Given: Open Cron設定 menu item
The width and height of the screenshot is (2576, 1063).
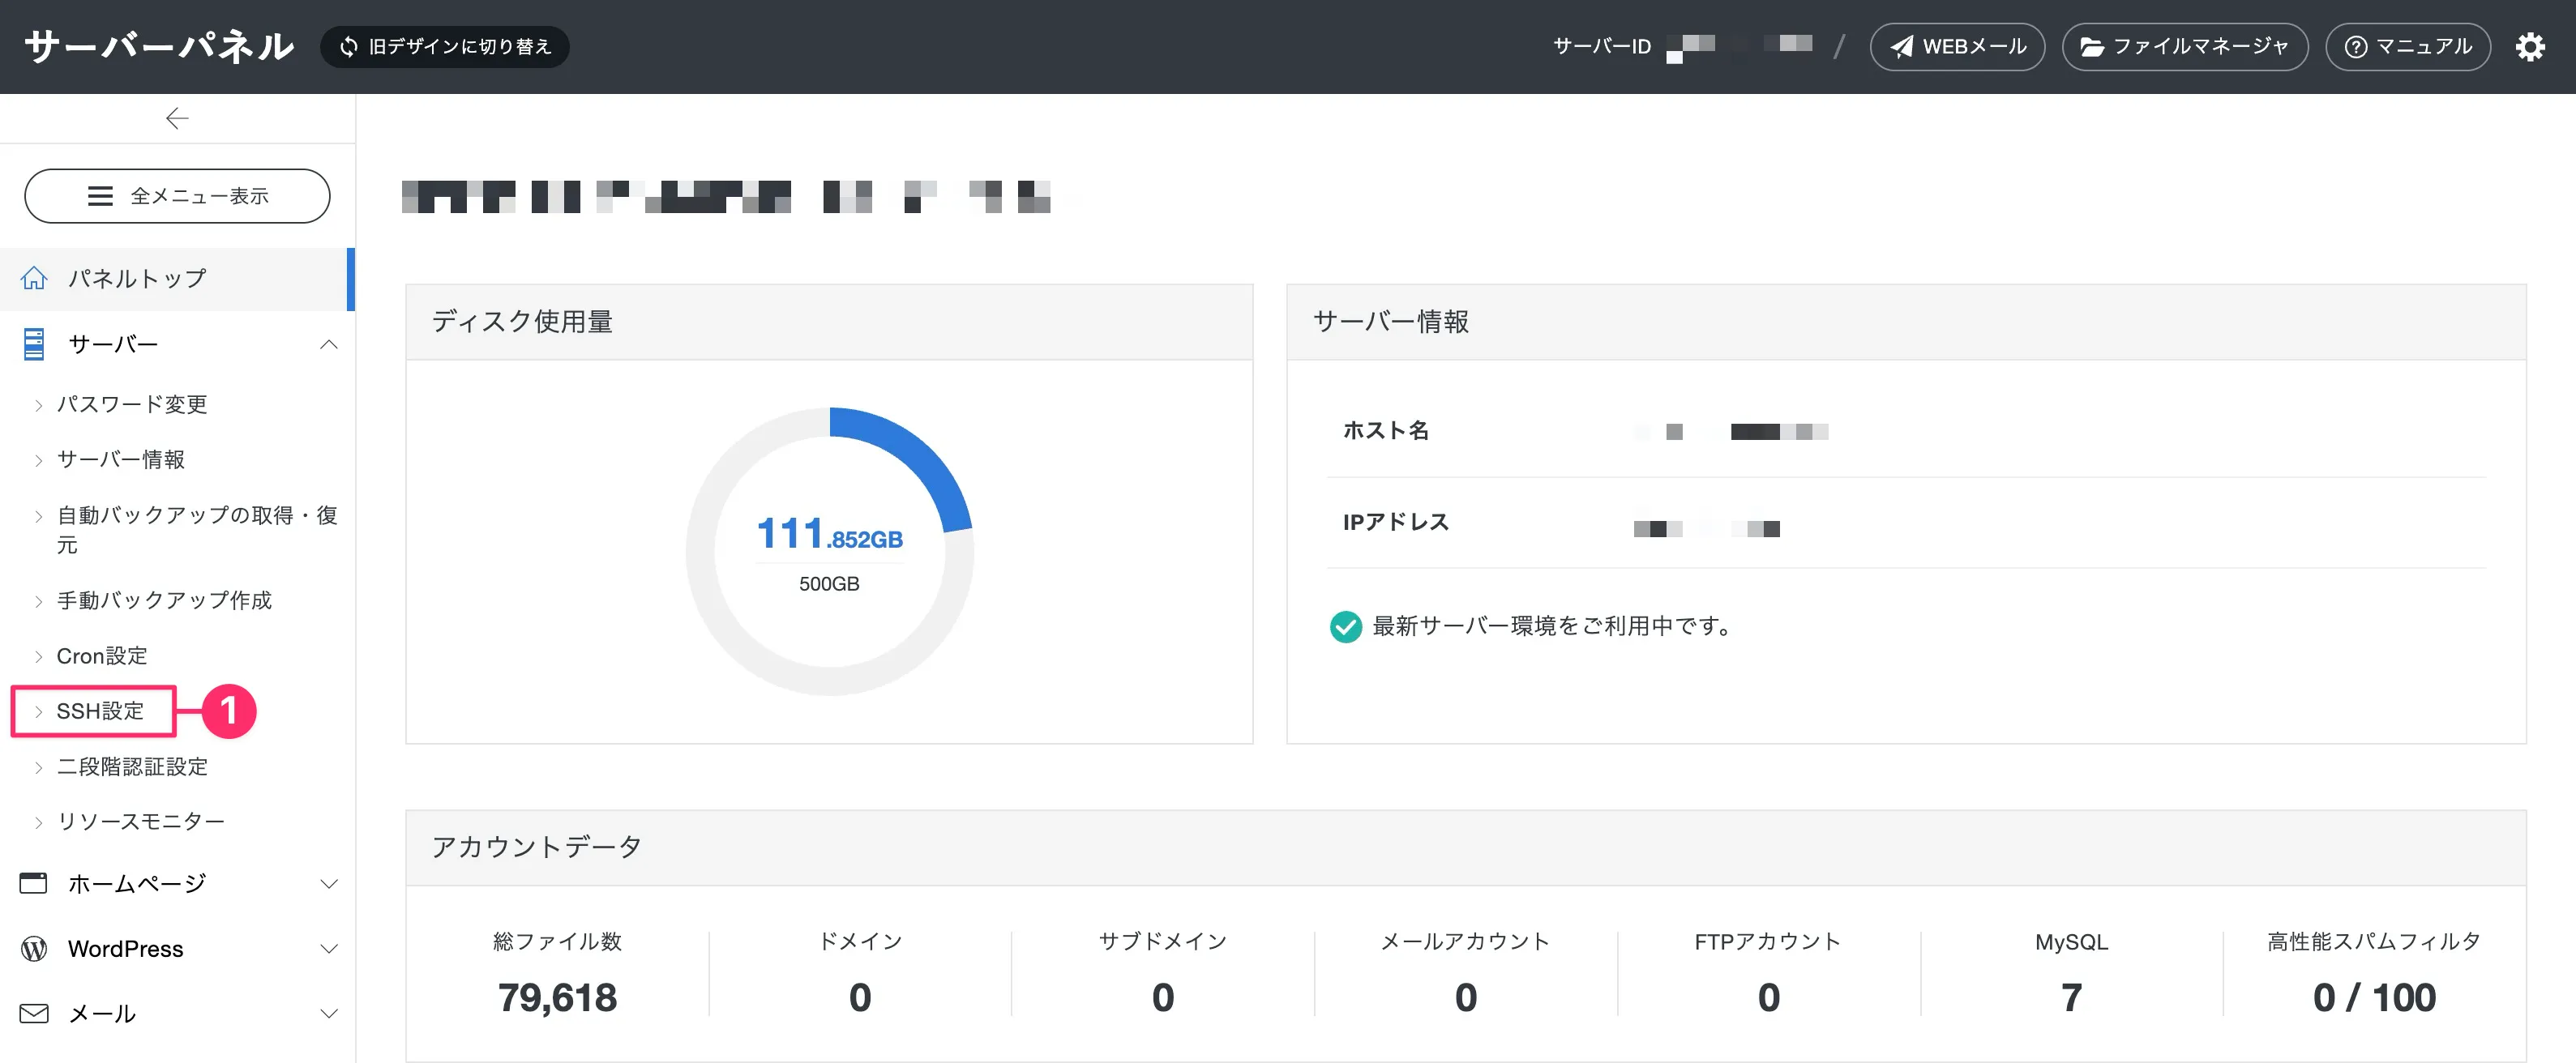Looking at the screenshot, I should pos(101,656).
